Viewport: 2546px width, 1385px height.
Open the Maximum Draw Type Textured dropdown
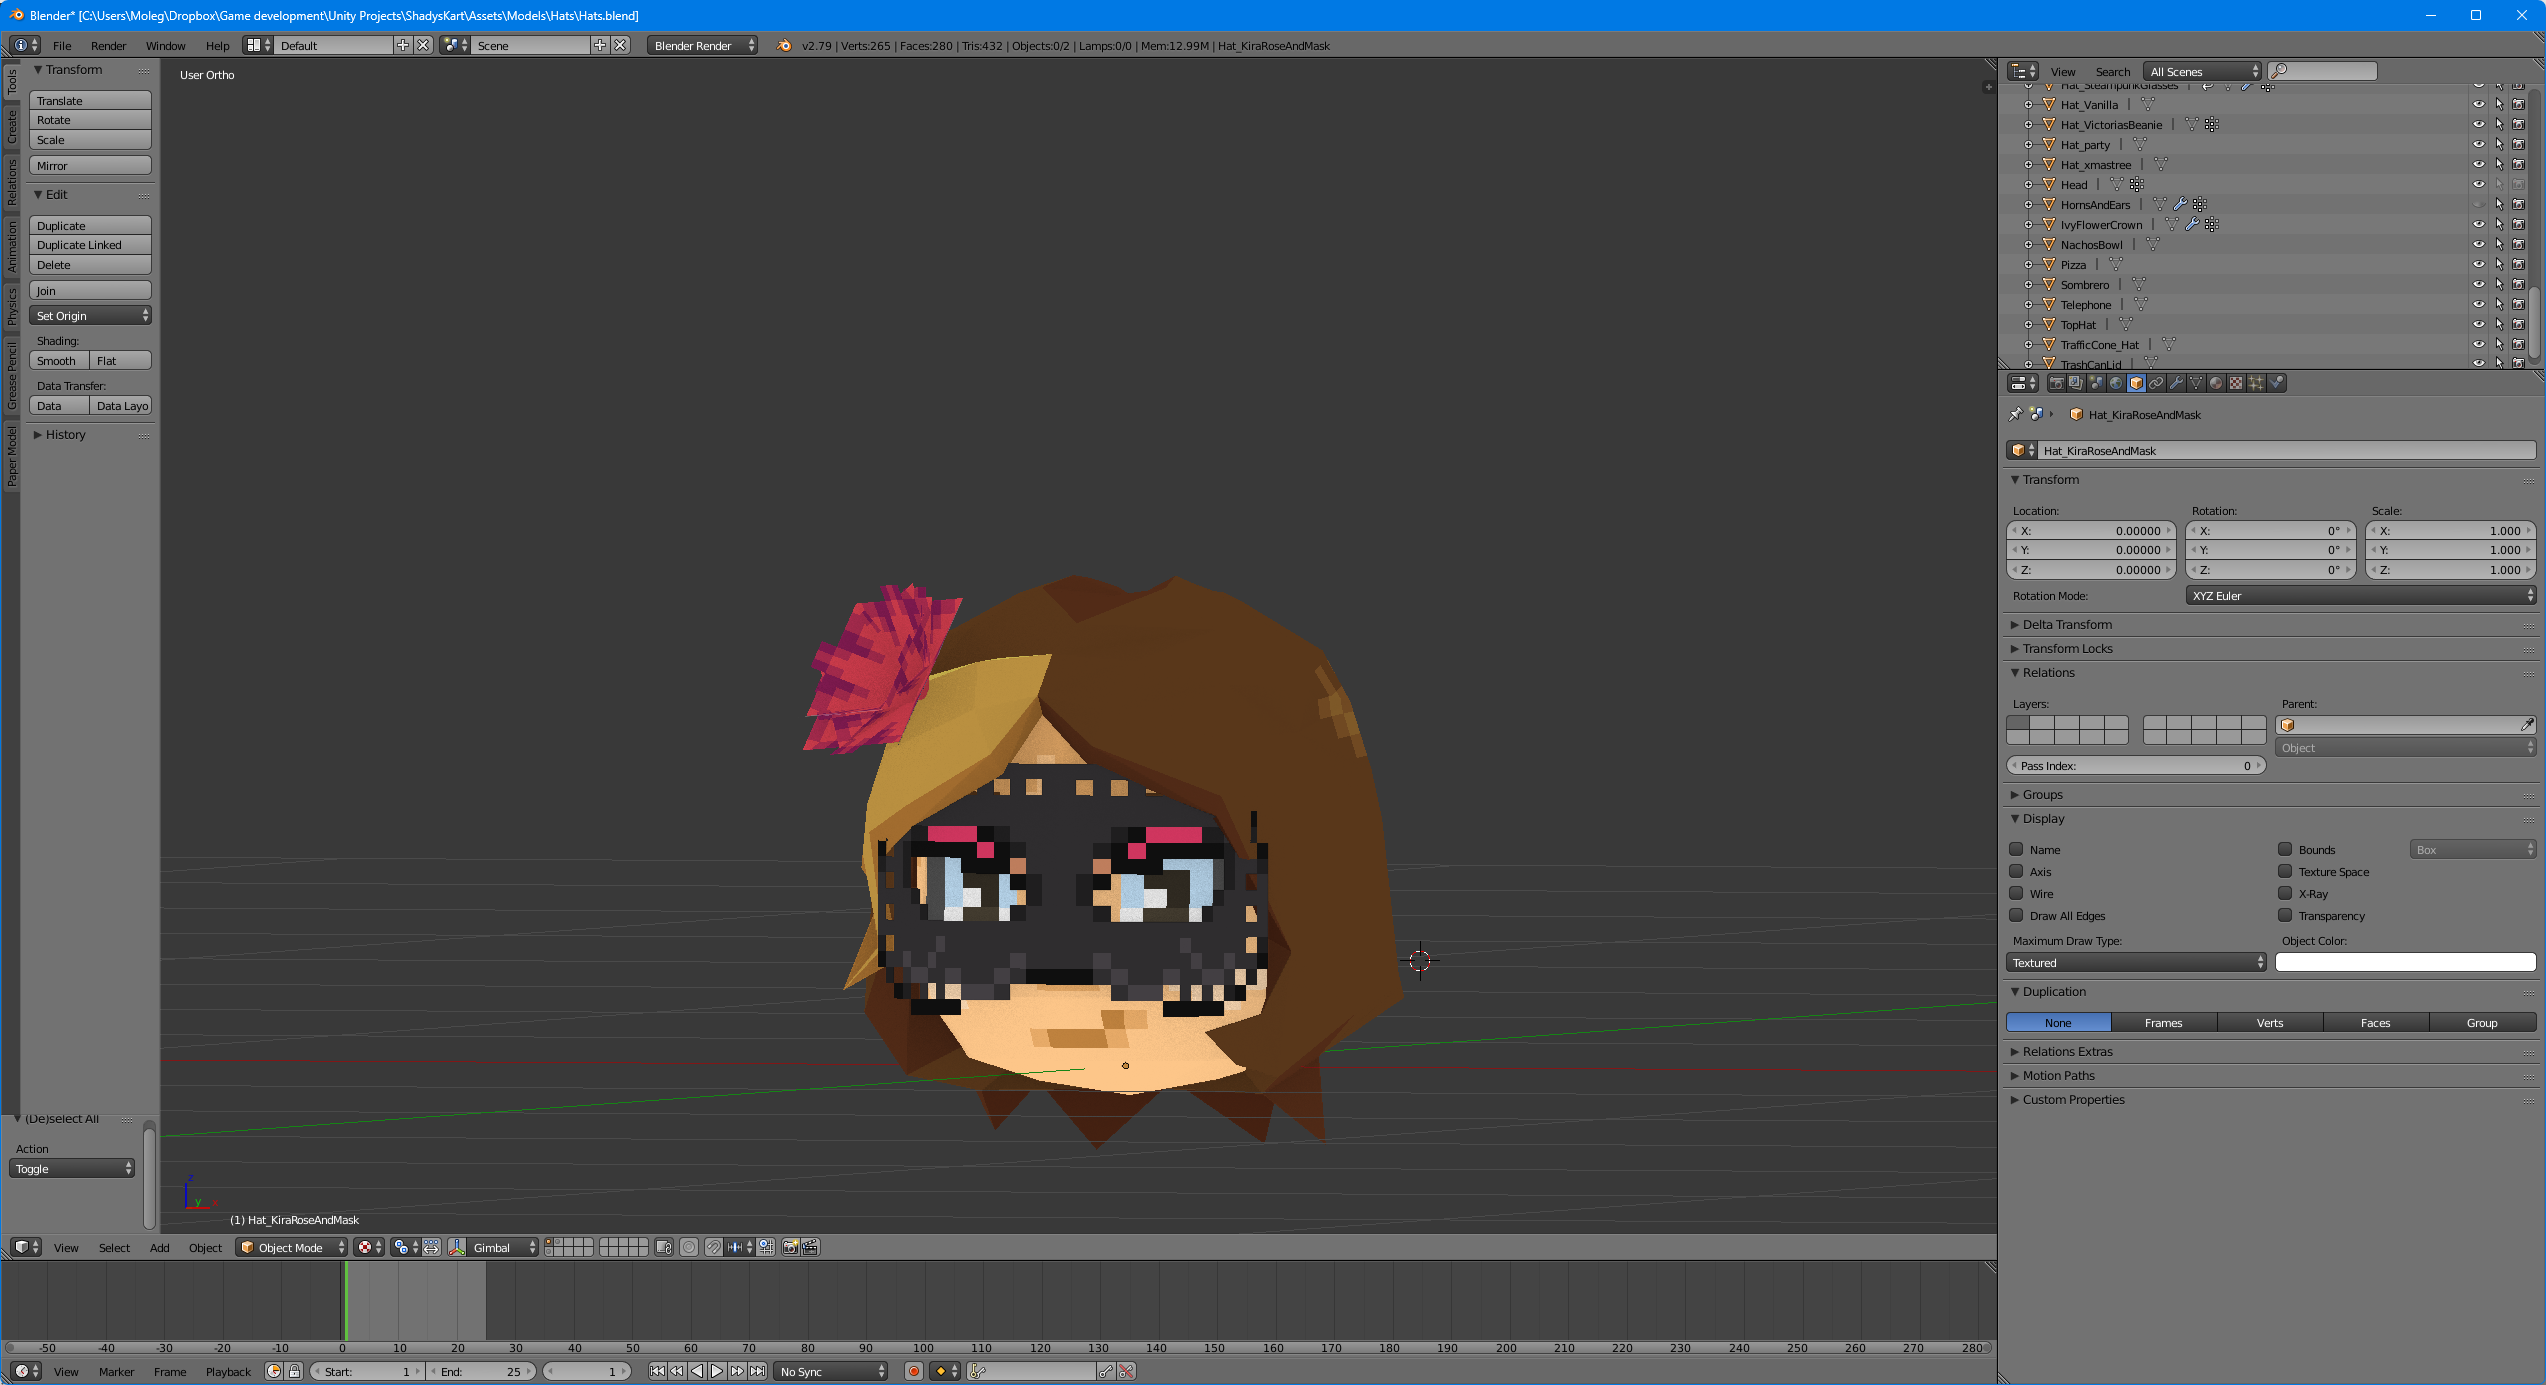2136,962
